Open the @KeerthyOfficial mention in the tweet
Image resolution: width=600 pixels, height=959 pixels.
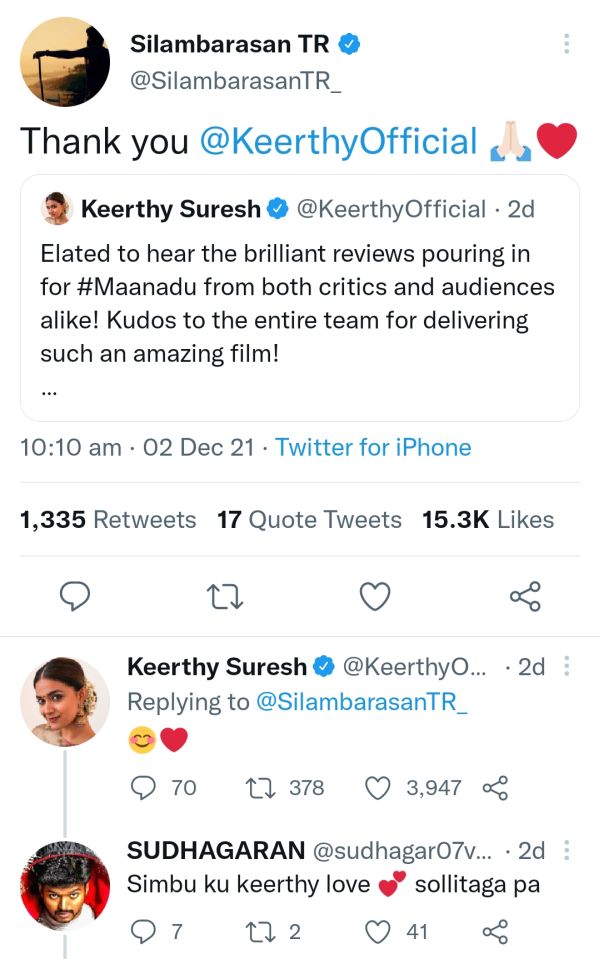coord(339,142)
